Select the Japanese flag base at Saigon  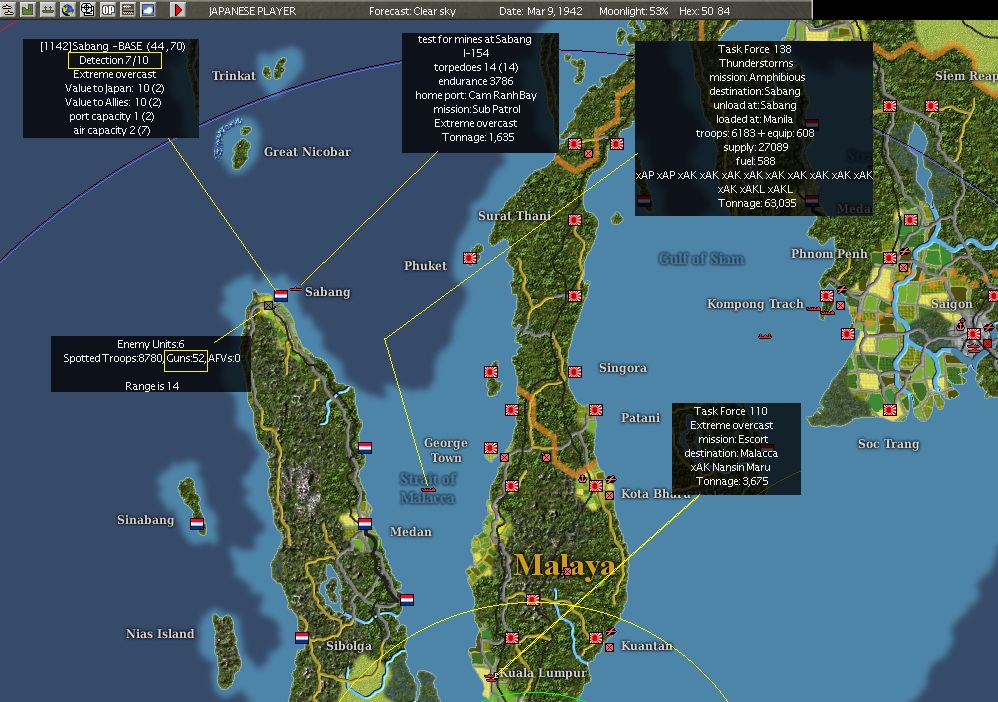coord(974,333)
